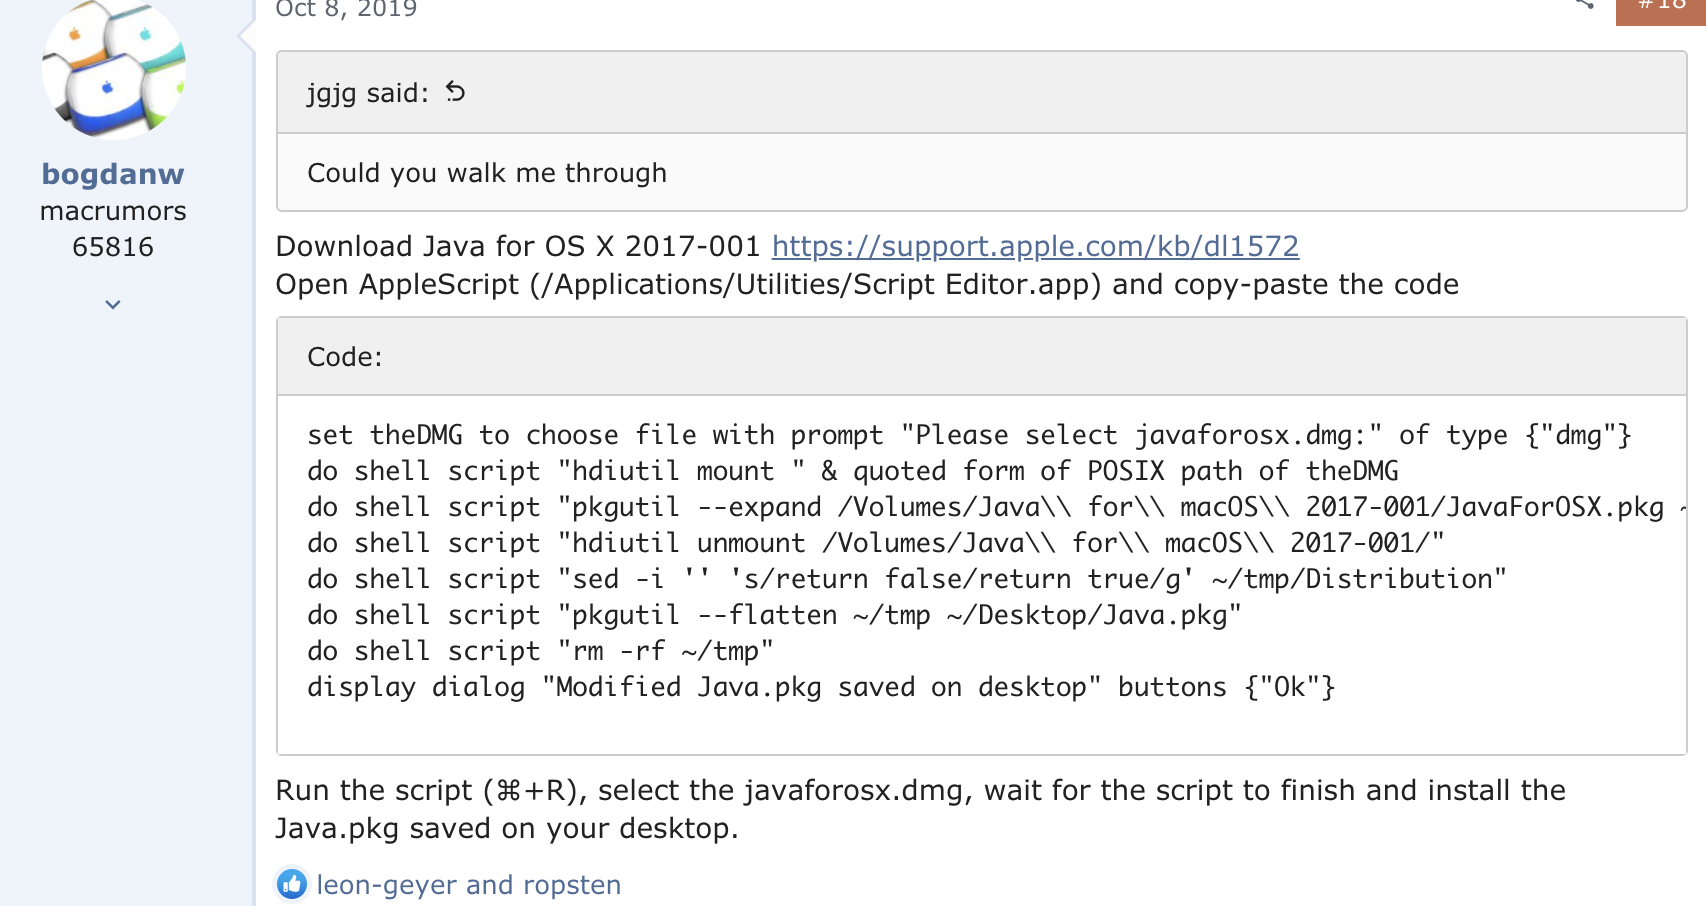Click the 'macrumors 65816' user title
Screen dimensions: 1706x906
pyautogui.click(x=113, y=229)
